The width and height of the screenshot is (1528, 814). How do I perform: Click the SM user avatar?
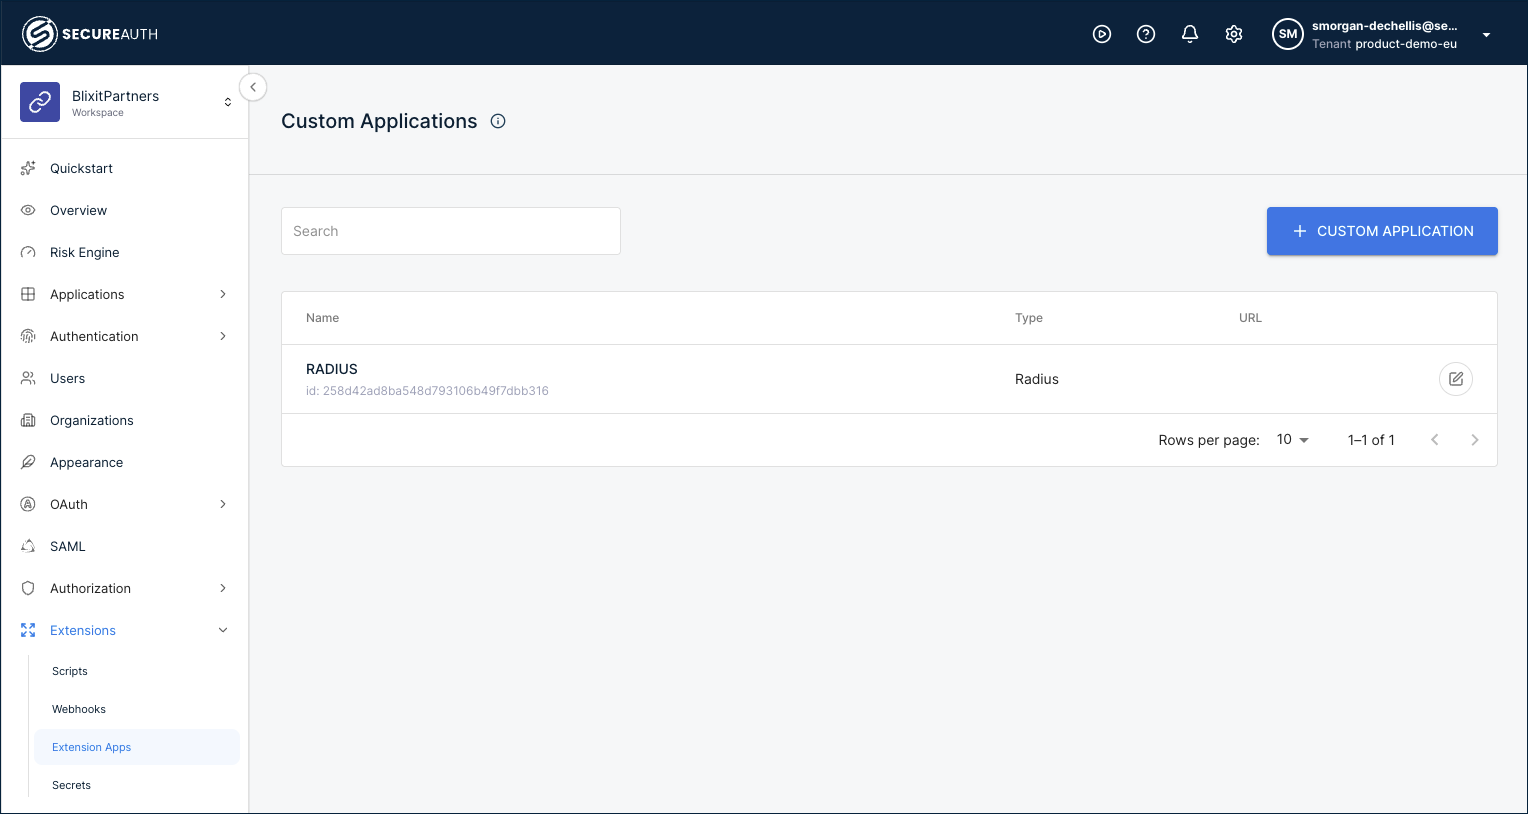[x=1288, y=34]
